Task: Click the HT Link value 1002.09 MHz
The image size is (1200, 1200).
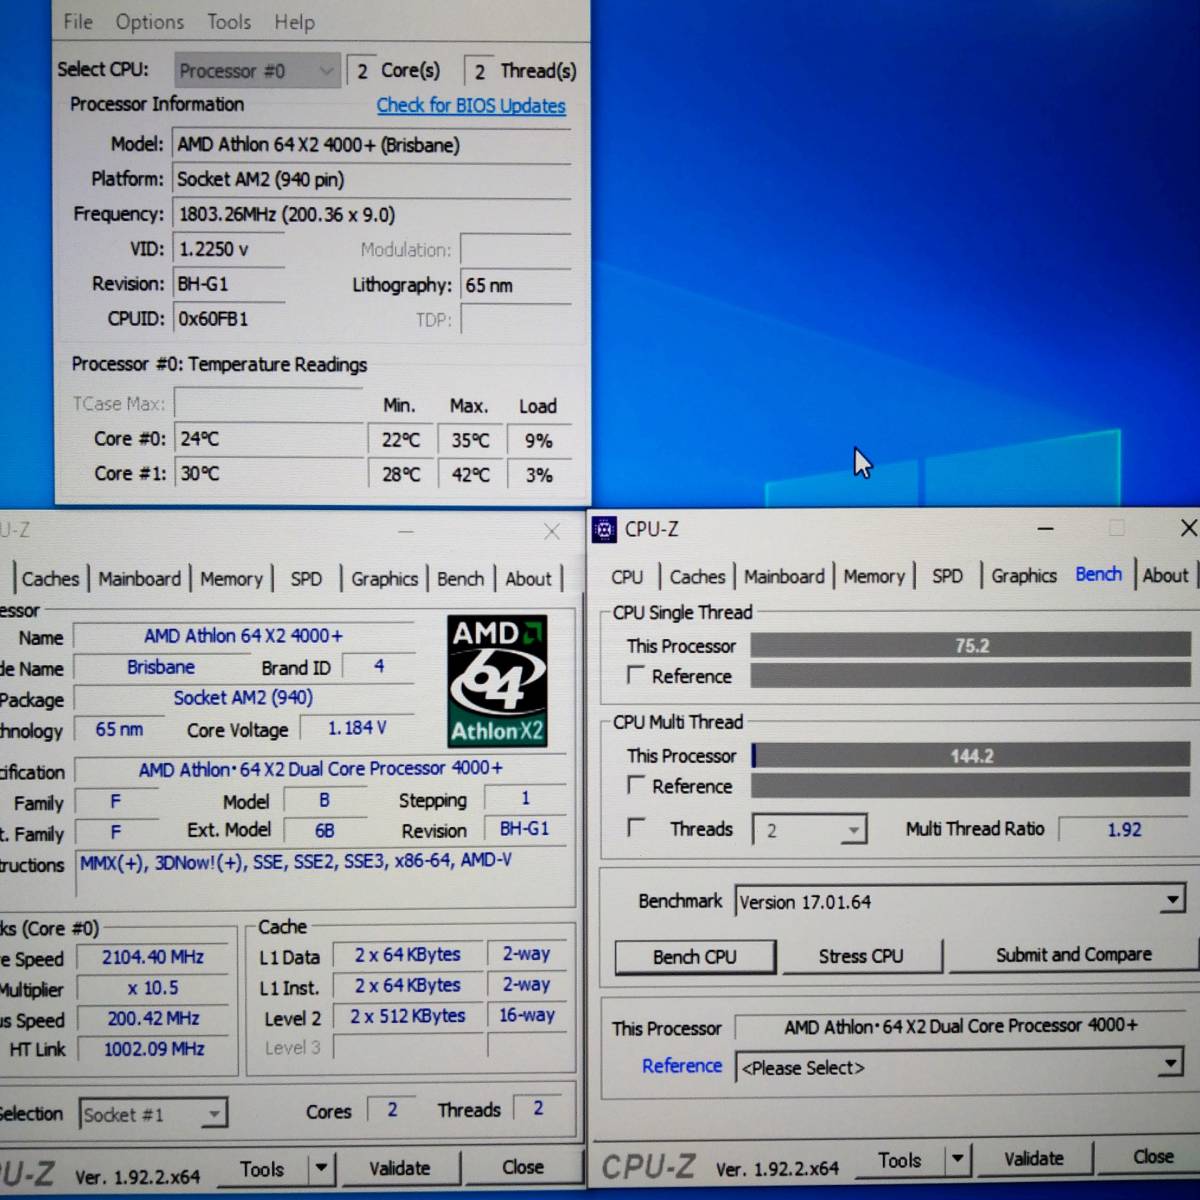Action: pos(153,1049)
